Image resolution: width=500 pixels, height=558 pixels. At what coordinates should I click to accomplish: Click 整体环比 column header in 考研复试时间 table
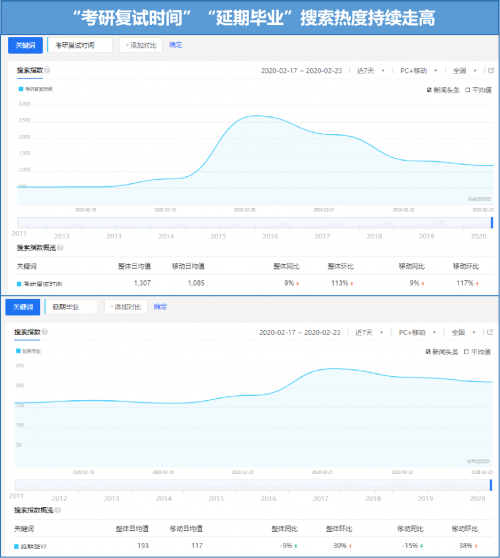[x=341, y=266]
